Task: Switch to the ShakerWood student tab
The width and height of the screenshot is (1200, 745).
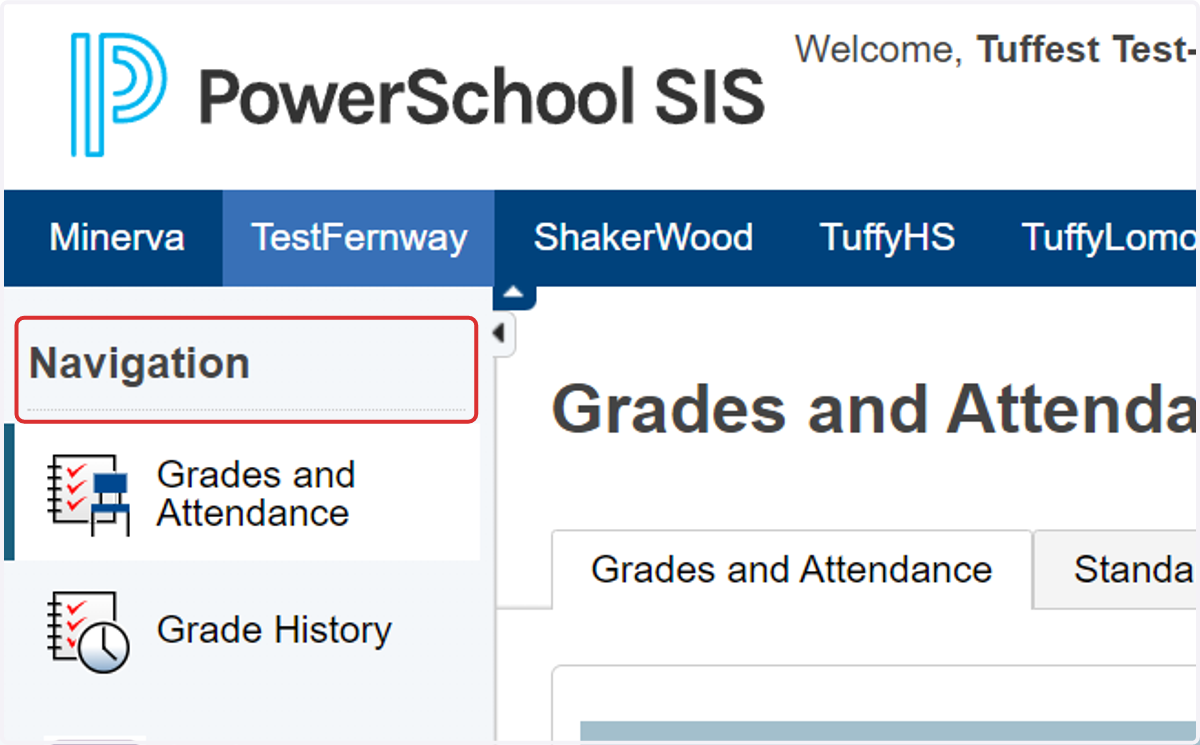Action: click(x=643, y=238)
